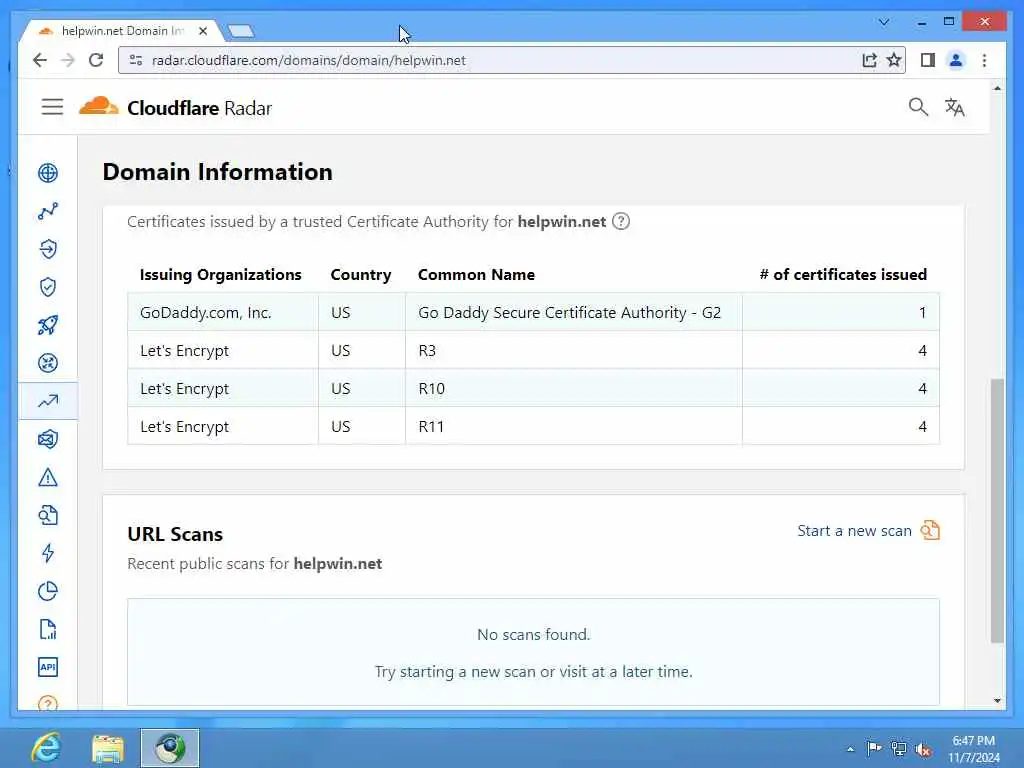Select the GoDaddy.com, Inc. cell
The width and height of the screenshot is (1024, 768).
(x=223, y=312)
